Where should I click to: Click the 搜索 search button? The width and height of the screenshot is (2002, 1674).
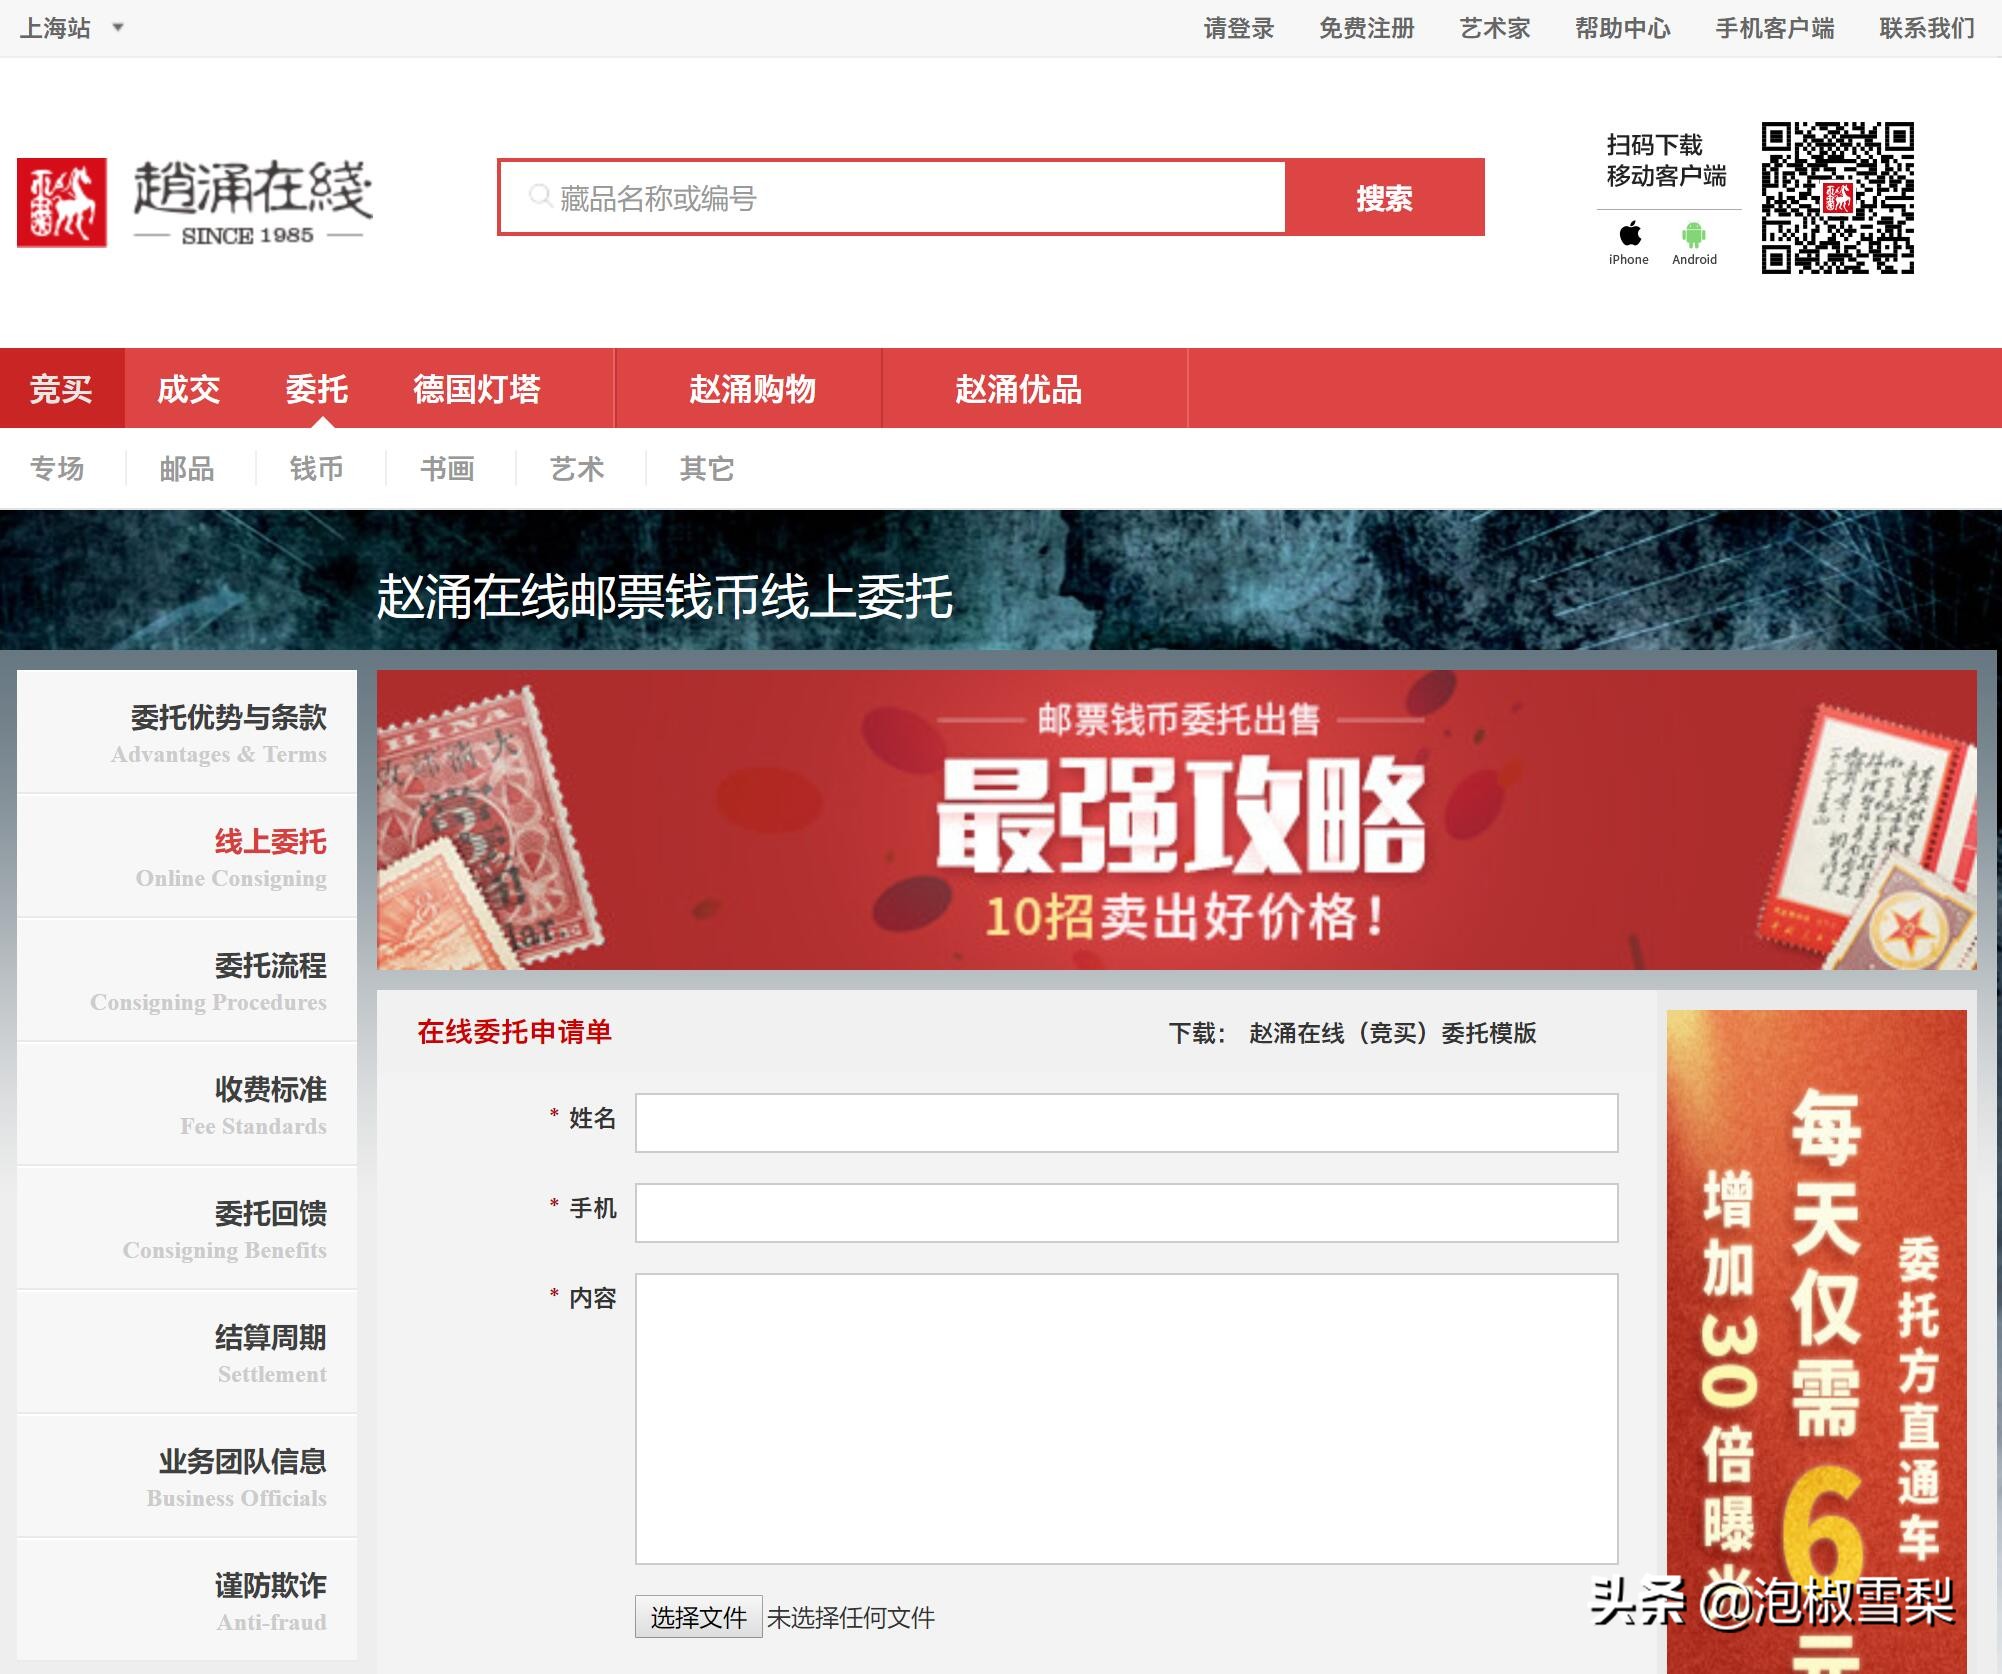click(1382, 197)
